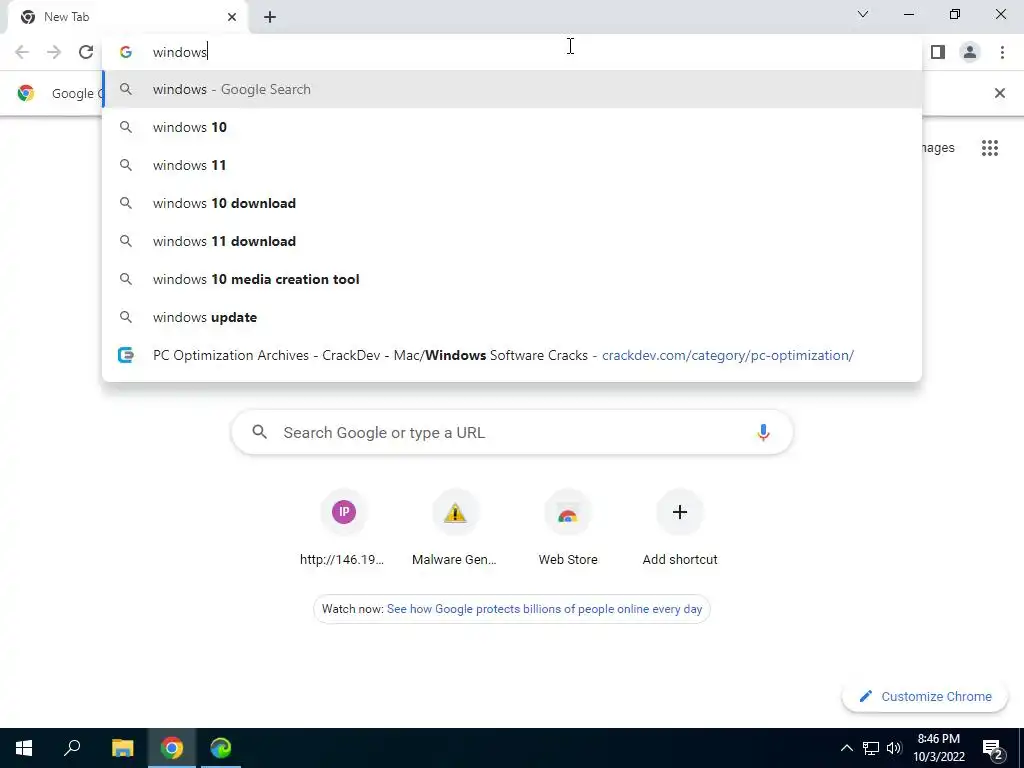
Task: Go back using the back arrow
Action: (22, 52)
